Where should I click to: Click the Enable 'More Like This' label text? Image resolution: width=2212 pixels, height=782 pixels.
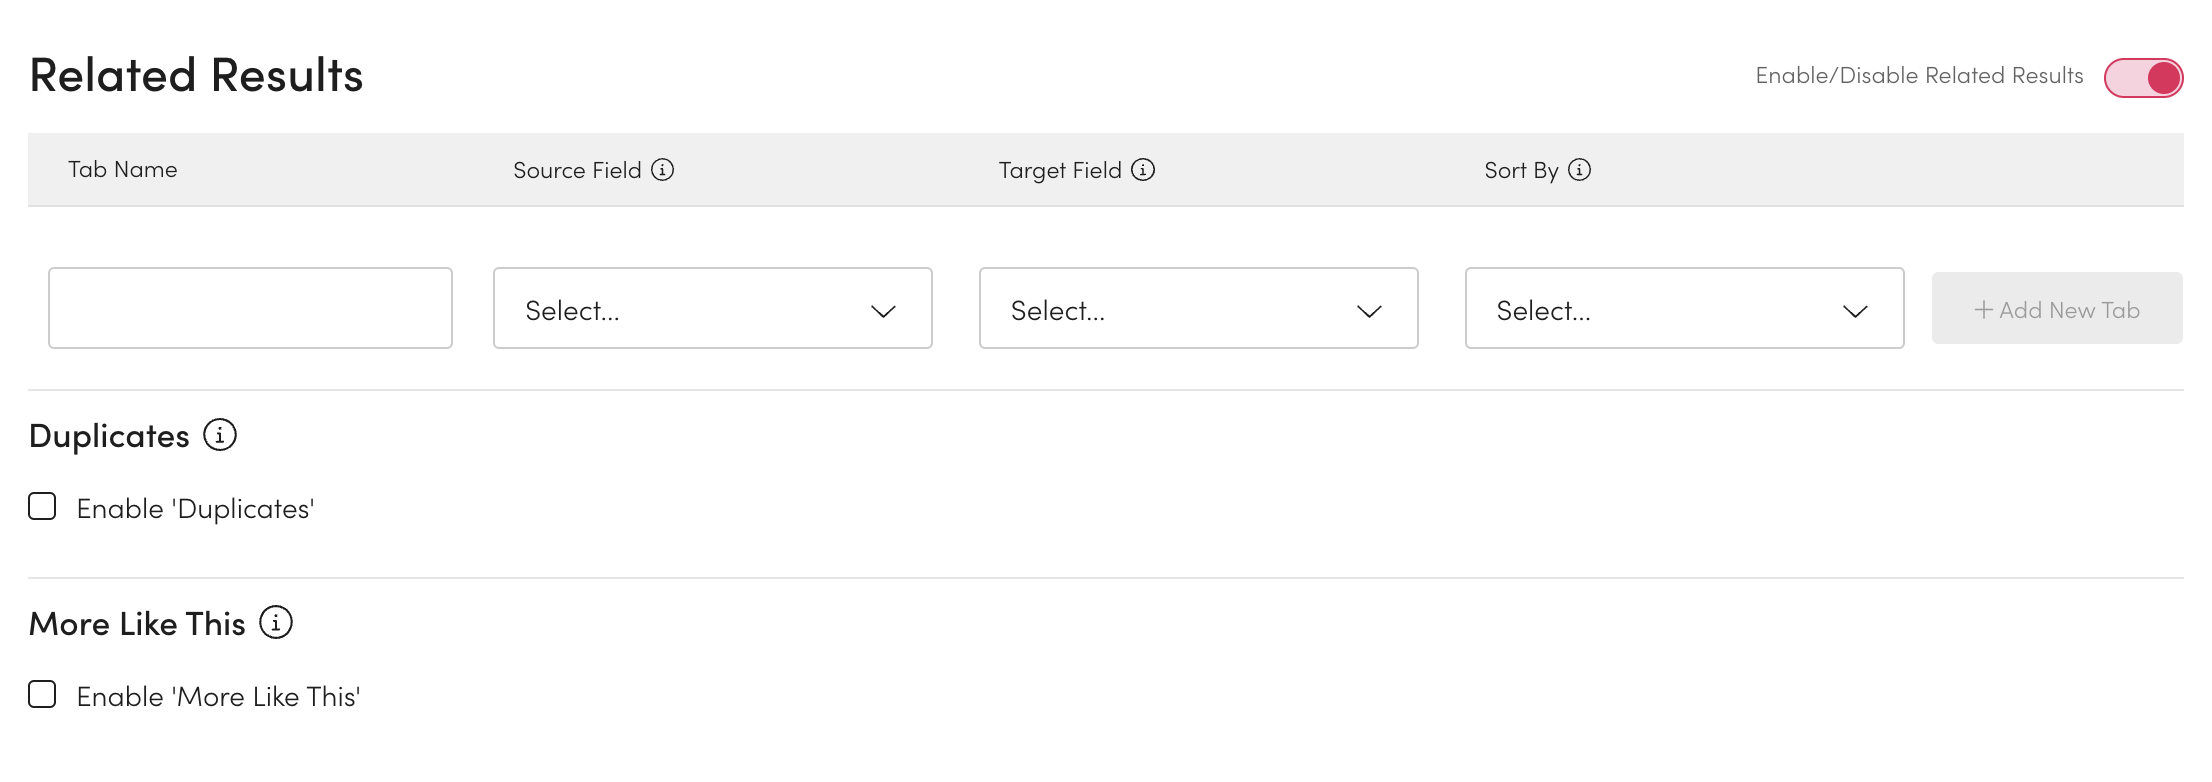(x=218, y=697)
